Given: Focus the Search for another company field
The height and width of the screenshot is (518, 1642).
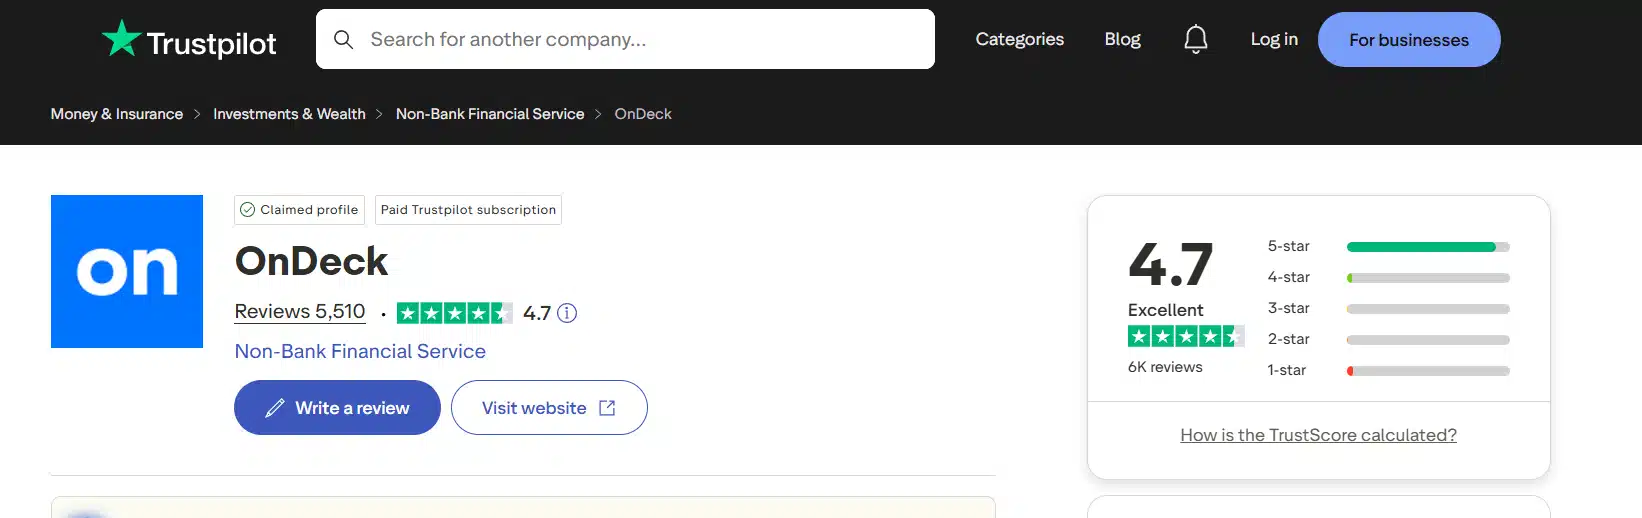Looking at the screenshot, I should pyautogui.click(x=625, y=39).
